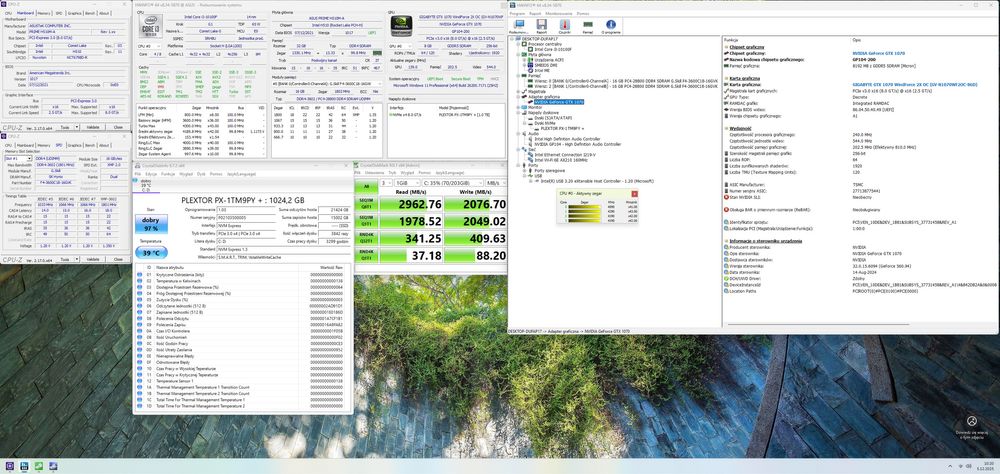Run 'All' benchmark in CrystalDiskMark
1000x474 pixels.
coord(366,186)
